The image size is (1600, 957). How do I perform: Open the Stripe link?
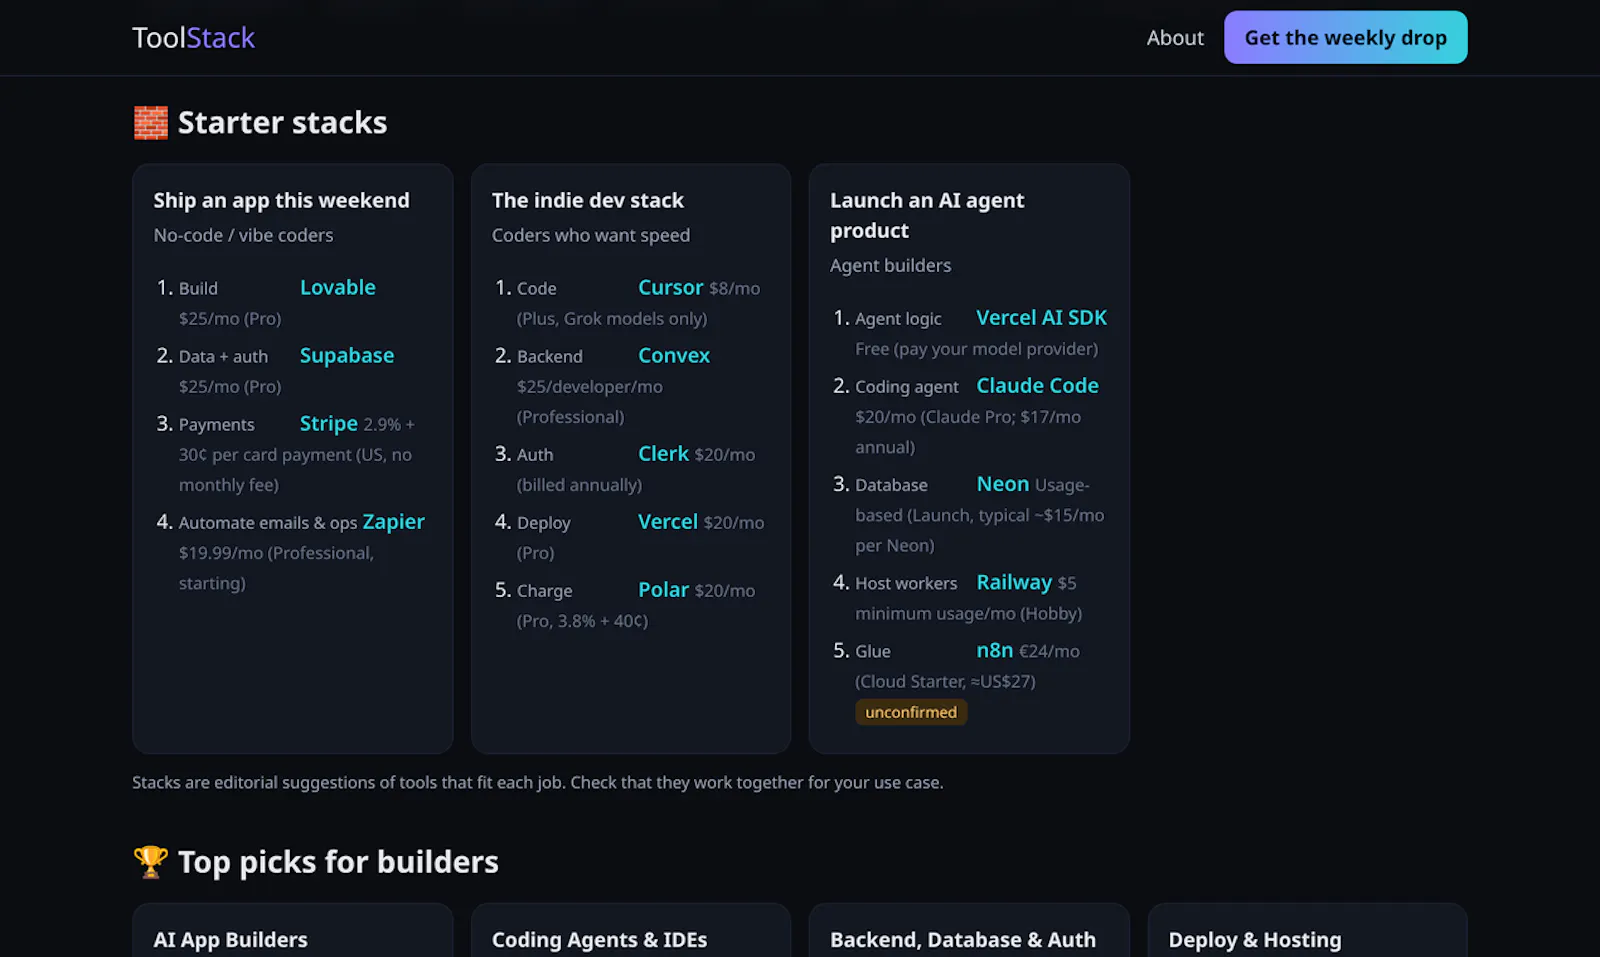click(x=329, y=423)
